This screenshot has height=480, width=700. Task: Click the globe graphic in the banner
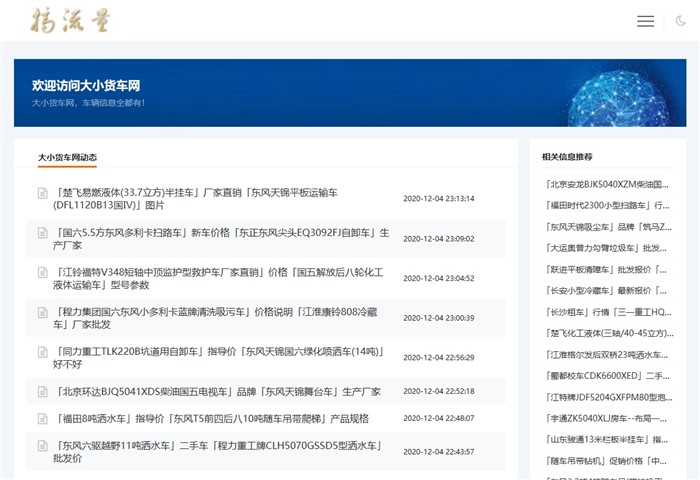click(x=618, y=99)
